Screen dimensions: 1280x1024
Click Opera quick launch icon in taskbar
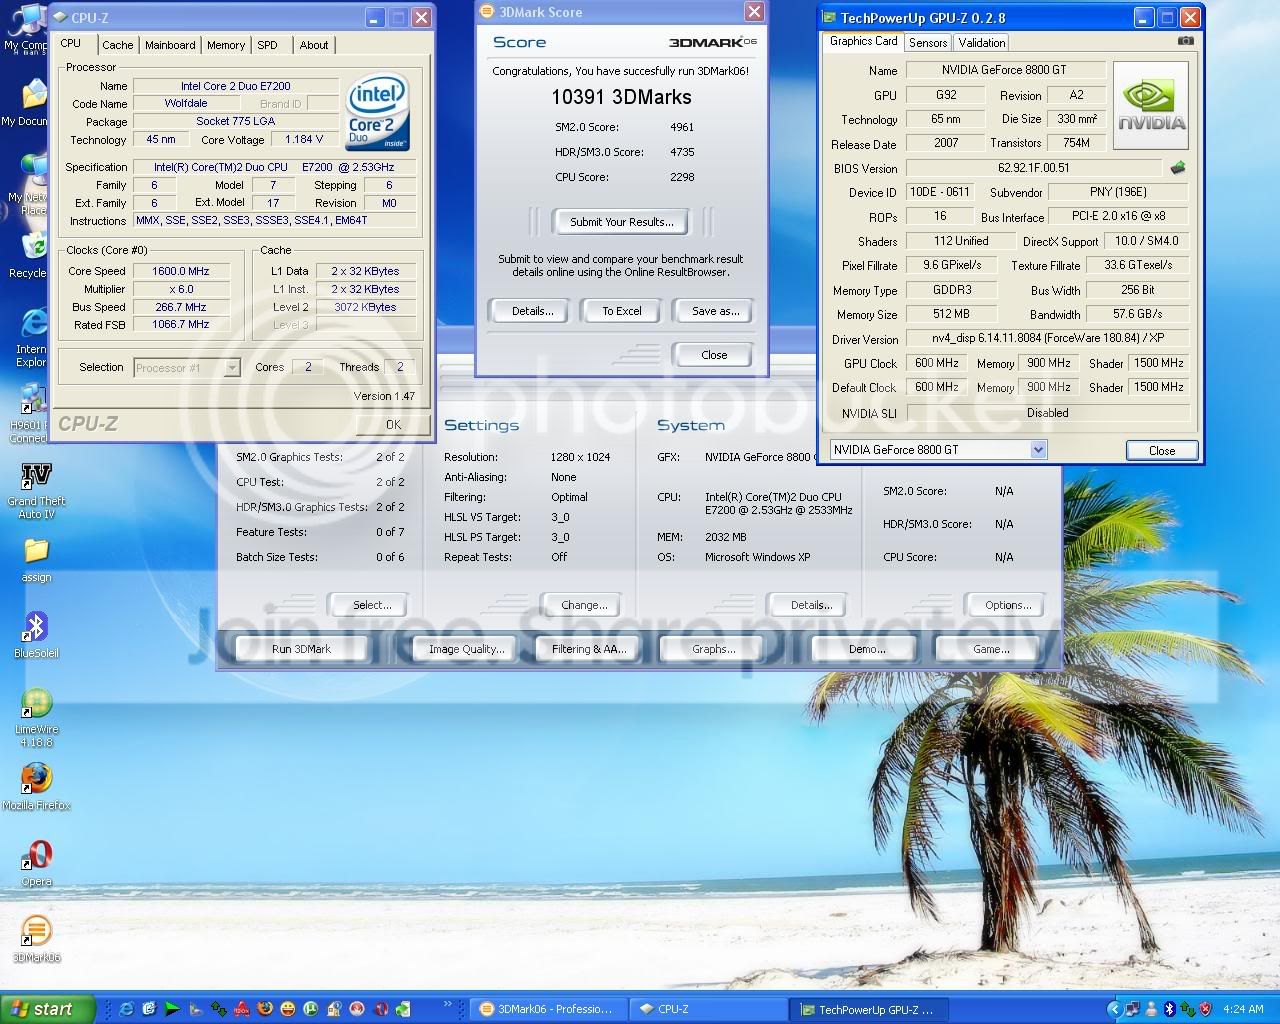pyautogui.click(x=381, y=1009)
